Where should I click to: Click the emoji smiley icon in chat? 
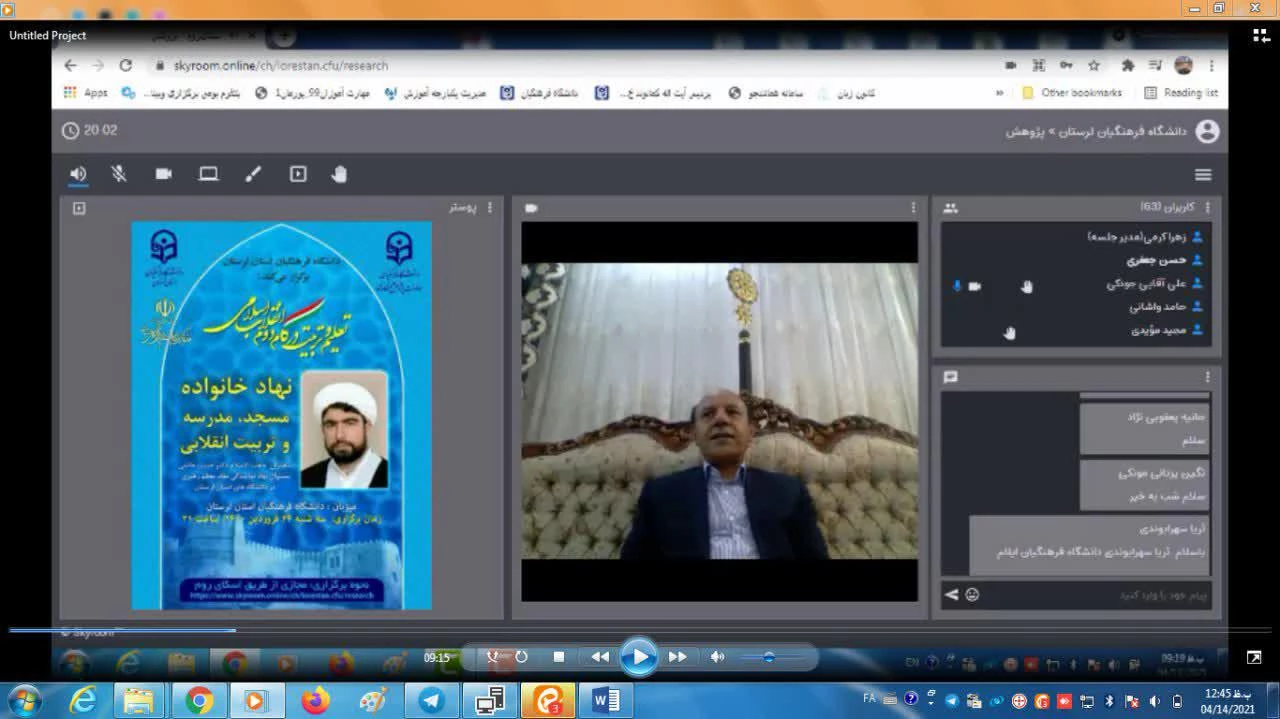[x=972, y=595]
